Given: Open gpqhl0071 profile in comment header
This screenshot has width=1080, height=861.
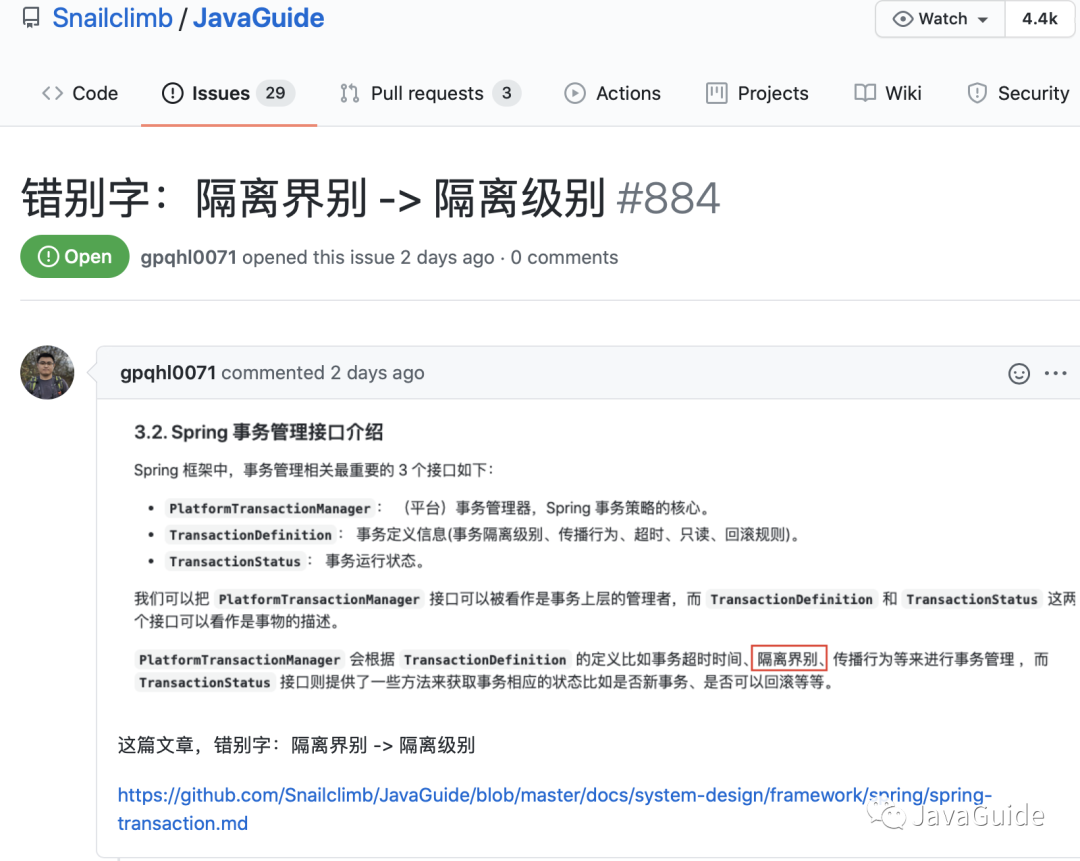Looking at the screenshot, I should [168, 373].
